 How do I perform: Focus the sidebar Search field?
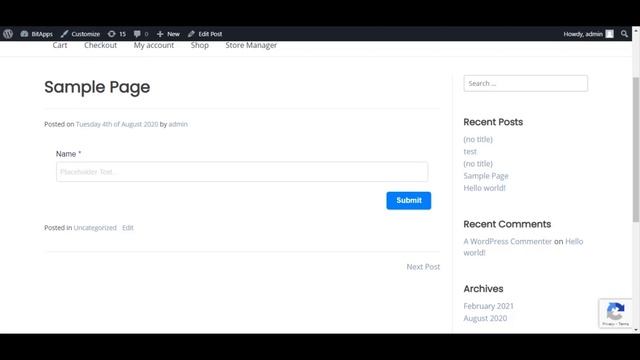(x=526, y=83)
